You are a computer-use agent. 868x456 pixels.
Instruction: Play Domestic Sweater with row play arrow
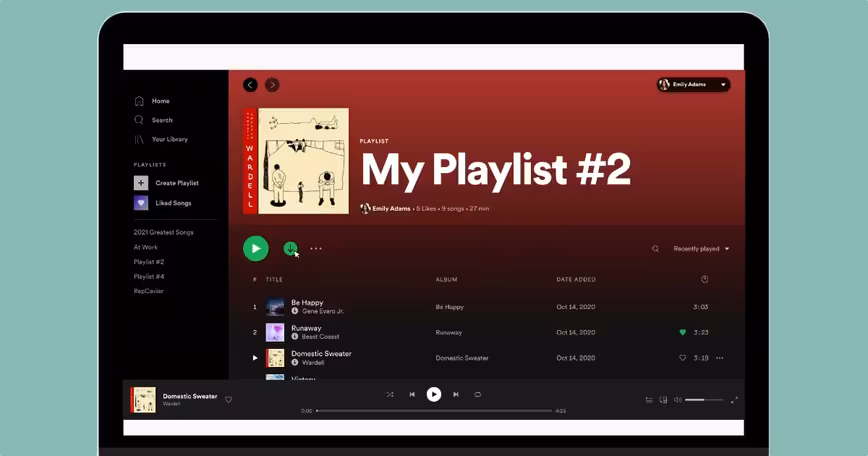click(255, 358)
